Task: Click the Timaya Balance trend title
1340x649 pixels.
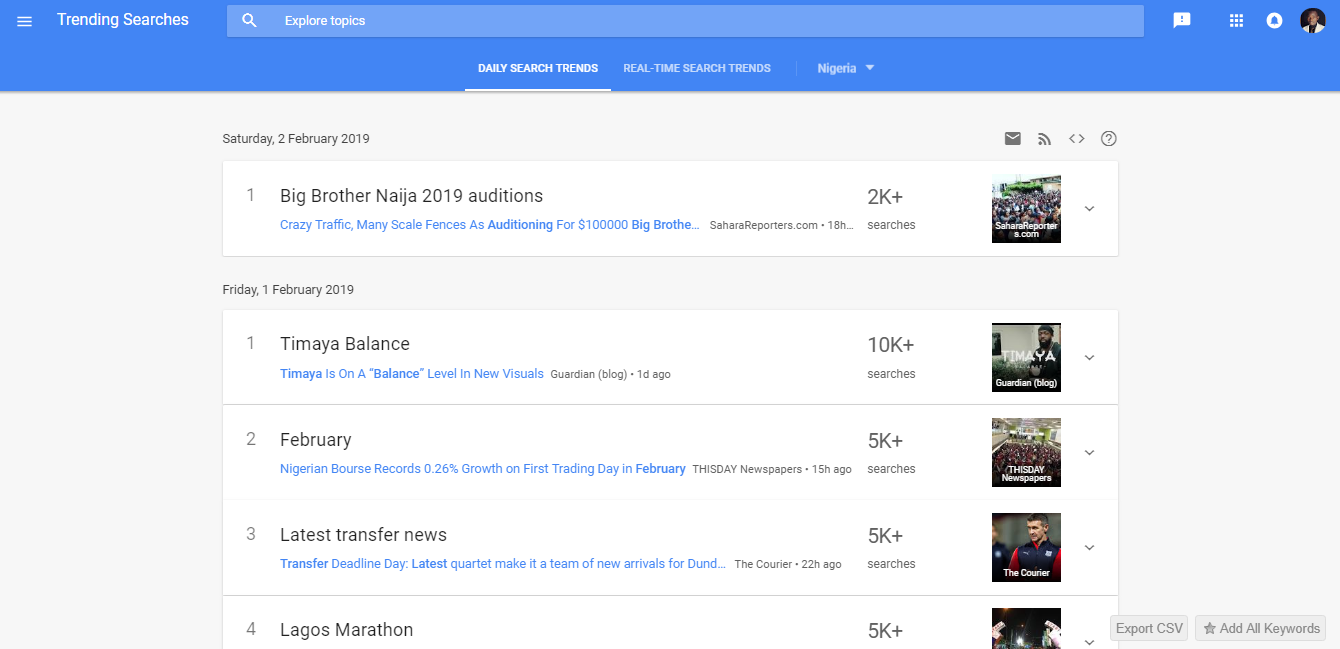Action: (x=345, y=344)
